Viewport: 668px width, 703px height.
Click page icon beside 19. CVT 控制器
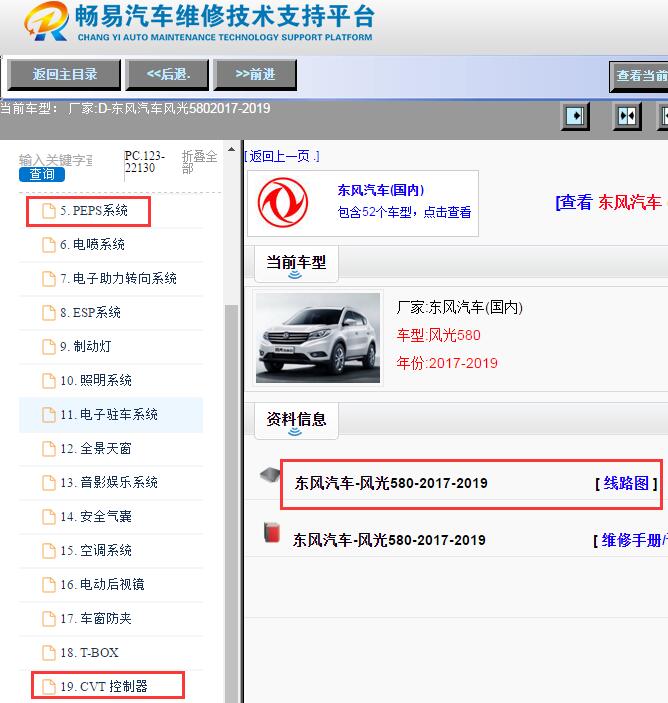[x=48, y=687]
